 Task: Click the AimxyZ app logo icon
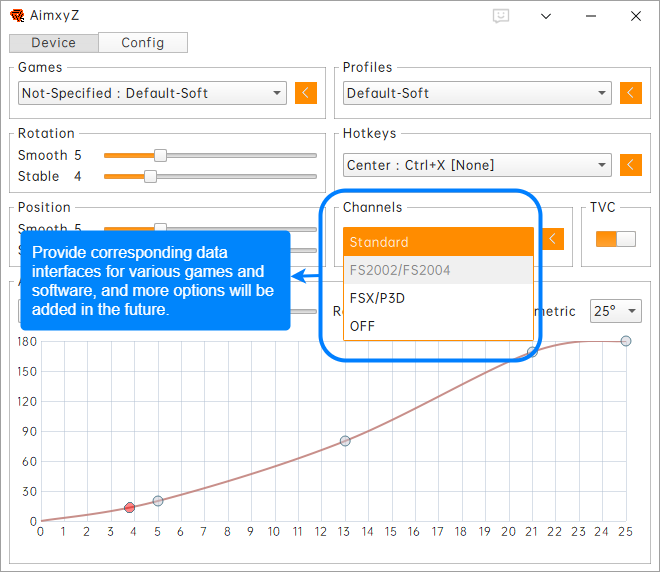tap(17, 16)
